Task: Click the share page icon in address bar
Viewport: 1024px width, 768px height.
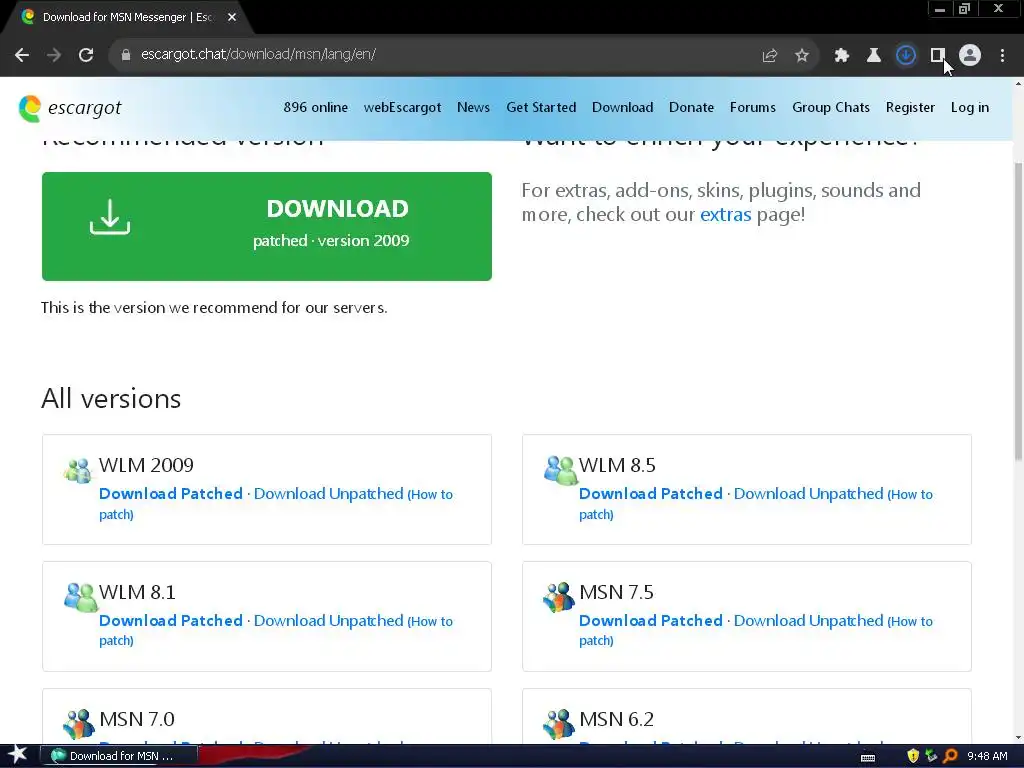Action: [x=769, y=56]
